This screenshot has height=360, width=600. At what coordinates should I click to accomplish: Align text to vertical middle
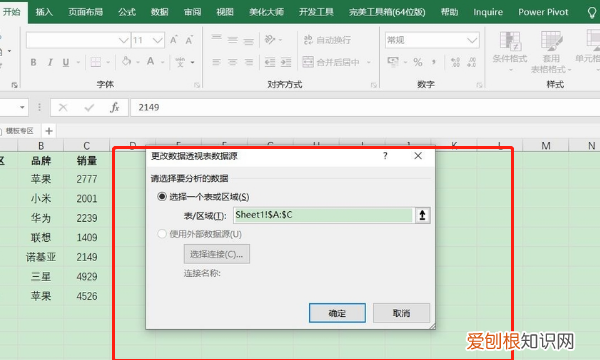click(233, 39)
